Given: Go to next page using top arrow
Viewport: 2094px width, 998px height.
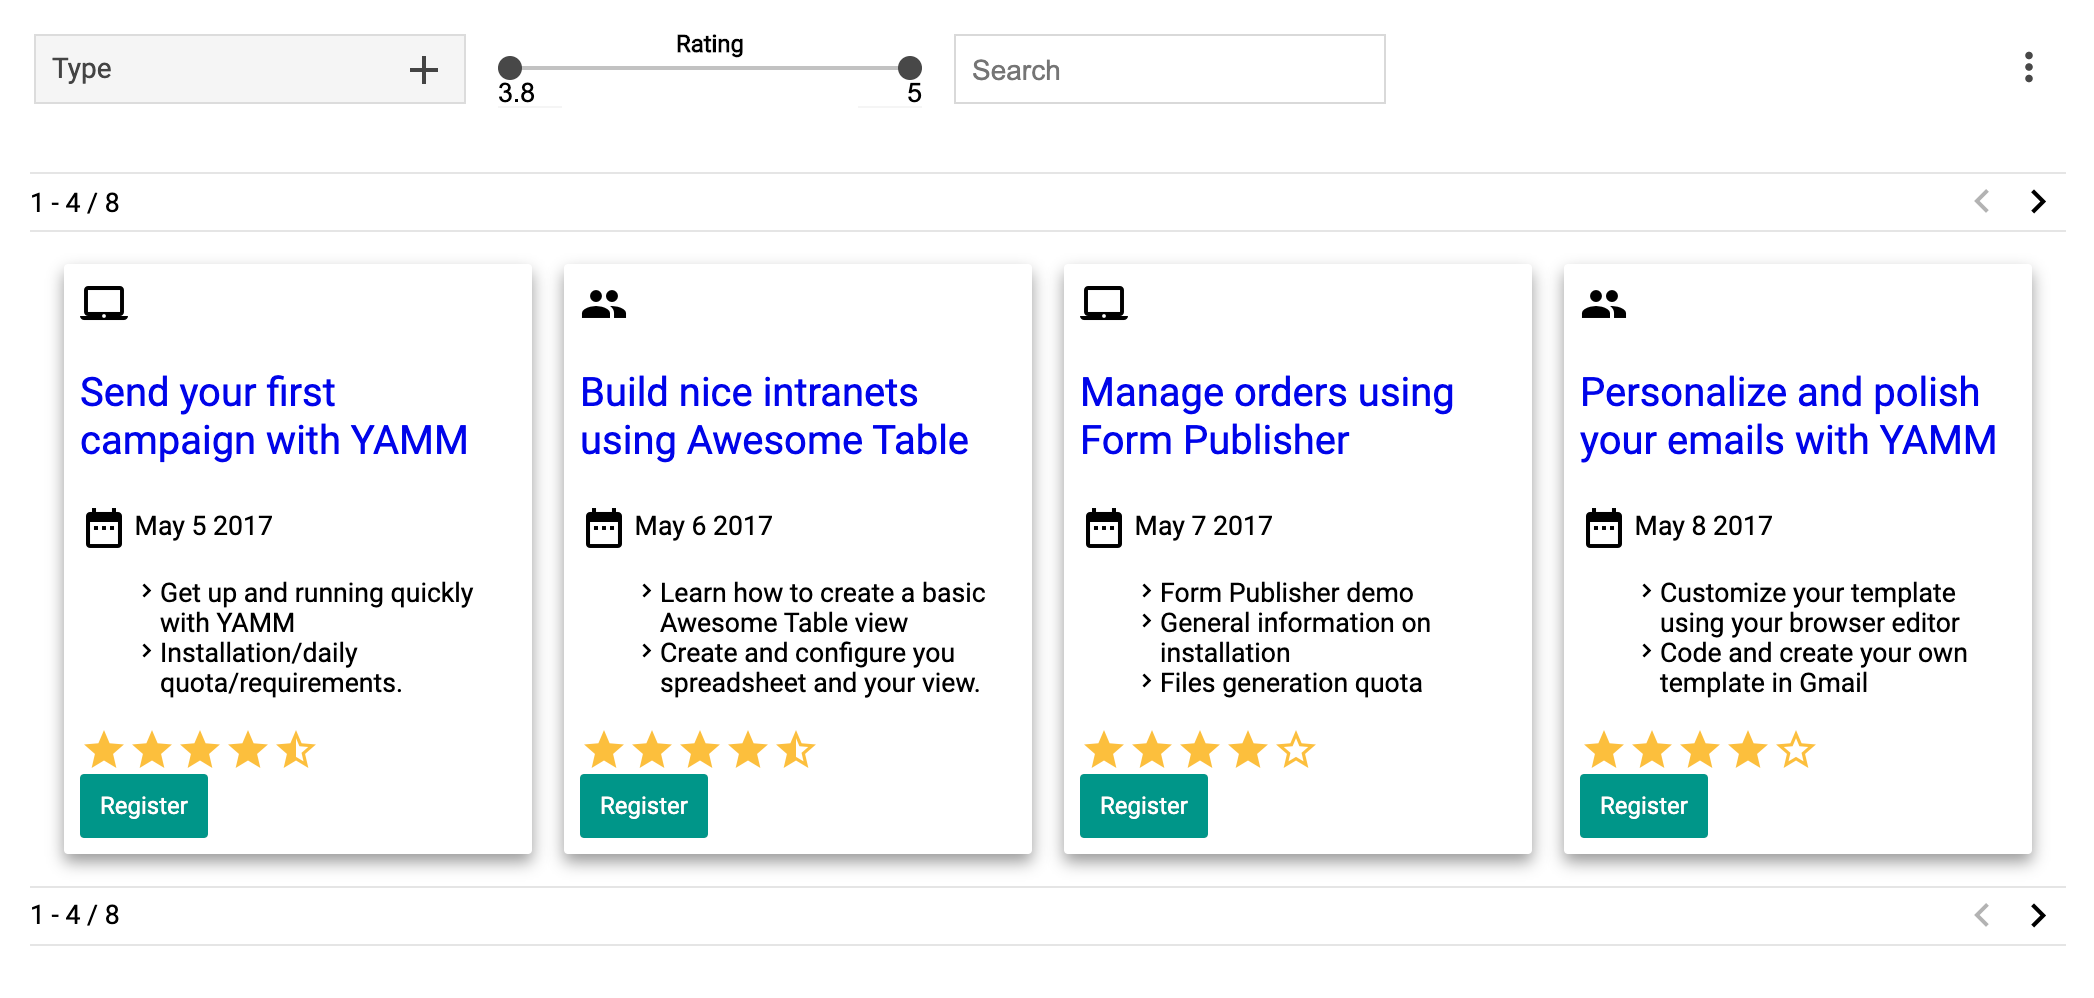Looking at the screenshot, I should pos(2038,202).
